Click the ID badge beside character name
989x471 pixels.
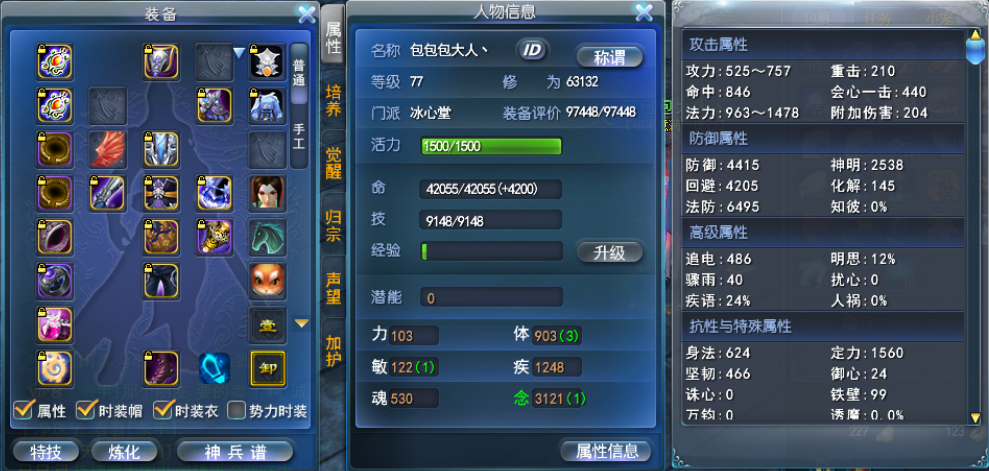(x=533, y=50)
